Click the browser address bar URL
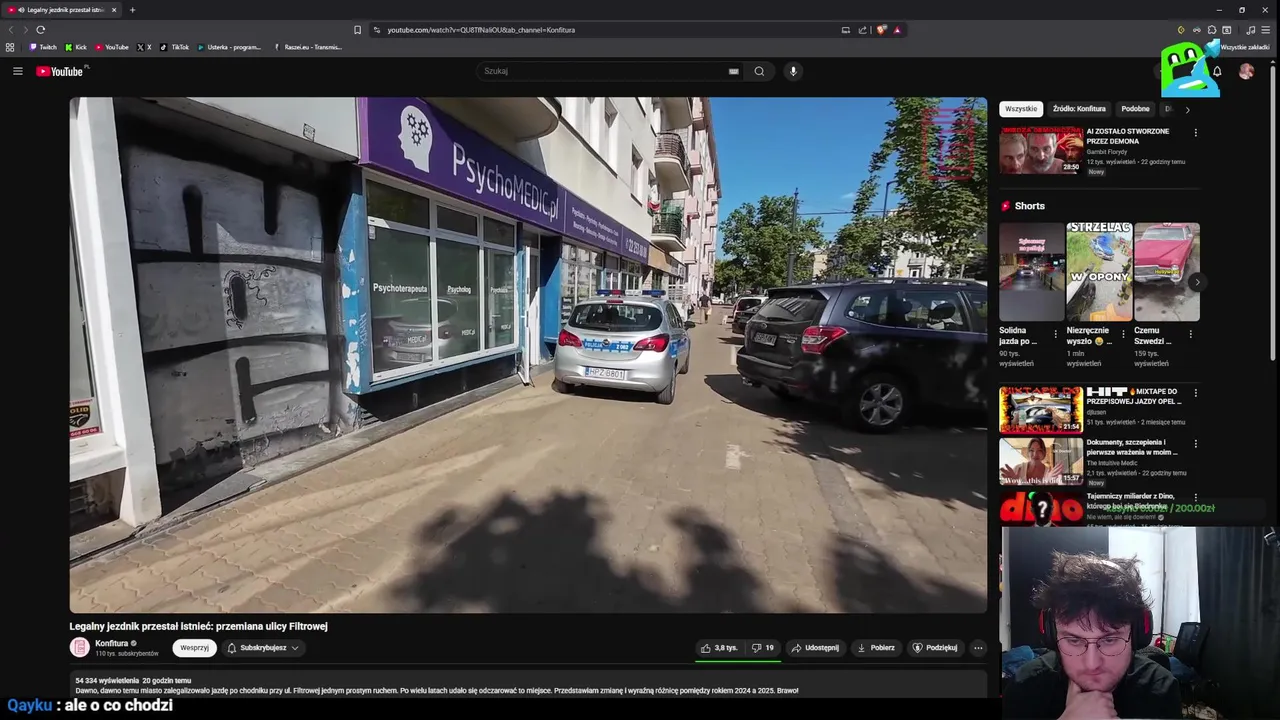This screenshot has width=1280, height=720. click(x=481, y=30)
